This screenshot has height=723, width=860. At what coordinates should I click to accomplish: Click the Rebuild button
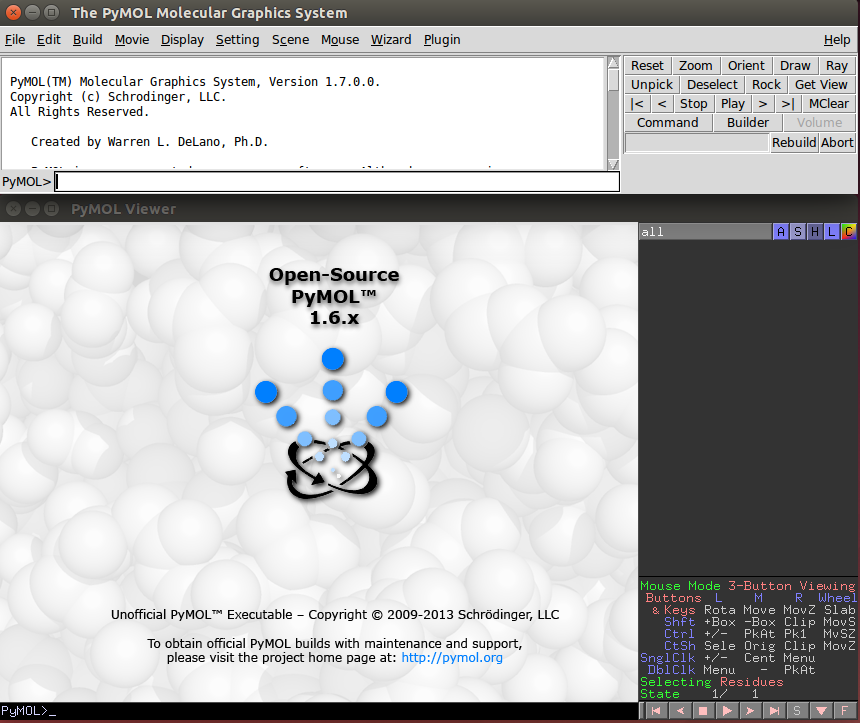coord(794,143)
